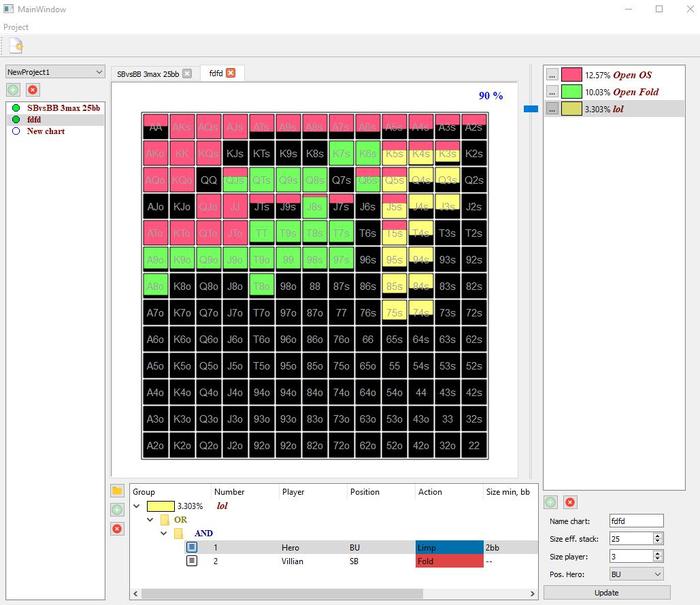This screenshot has width=700, height=605.
Task: Click the MainWindow app icon in title bar
Action: tap(8, 9)
